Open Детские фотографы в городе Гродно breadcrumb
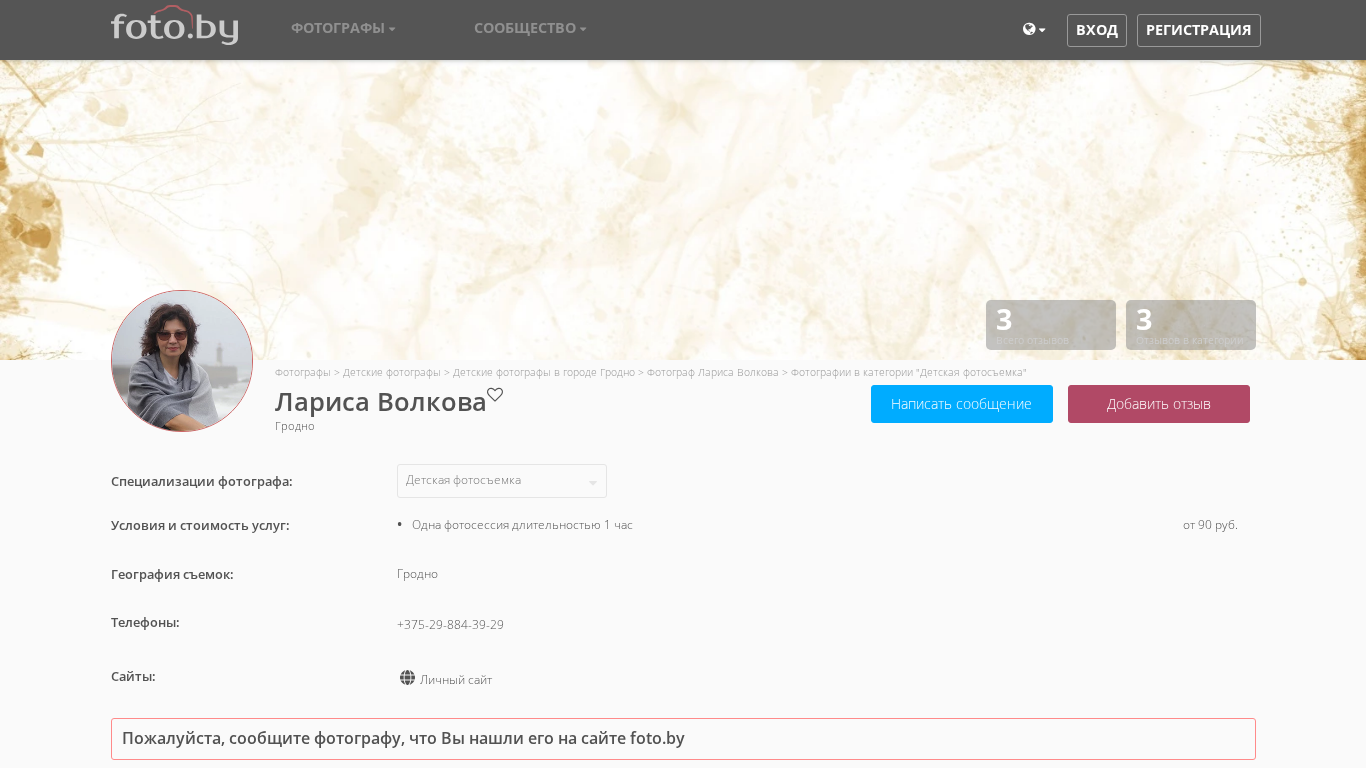This screenshot has width=1366, height=768. (x=543, y=372)
